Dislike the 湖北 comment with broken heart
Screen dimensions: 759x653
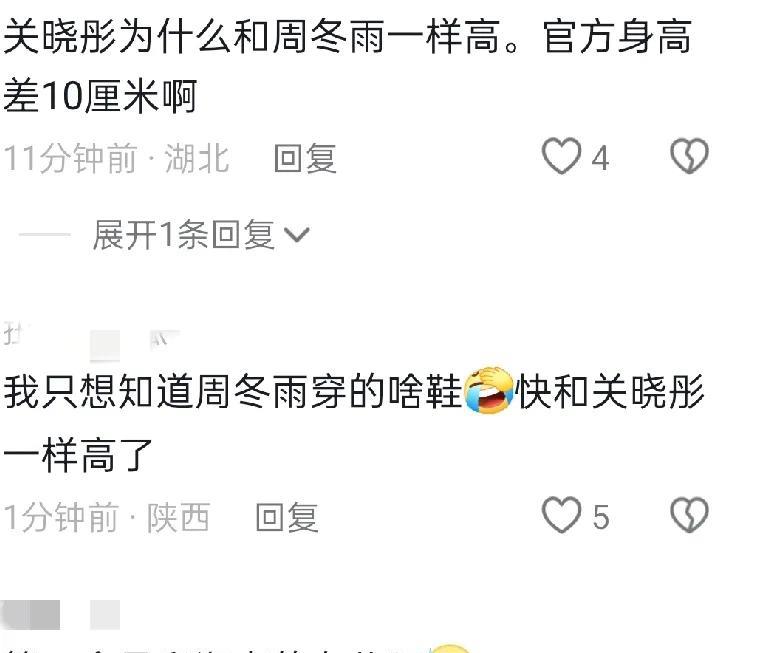pos(689,156)
